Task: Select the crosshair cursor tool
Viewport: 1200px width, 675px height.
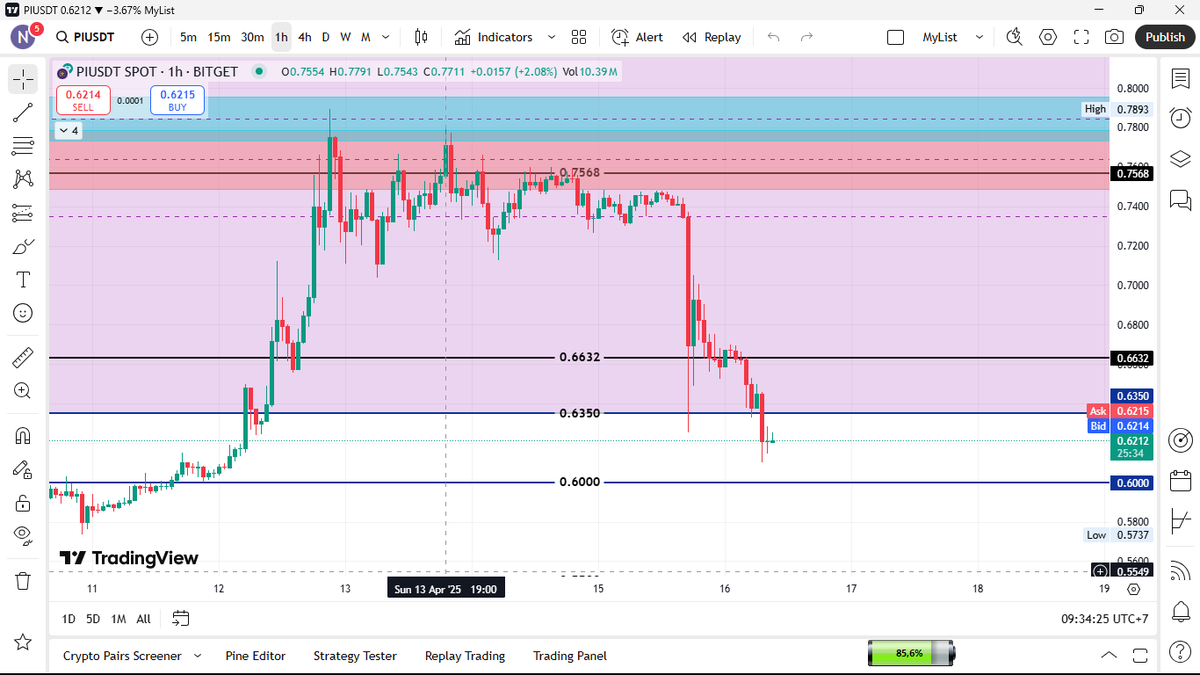Action: (23, 79)
